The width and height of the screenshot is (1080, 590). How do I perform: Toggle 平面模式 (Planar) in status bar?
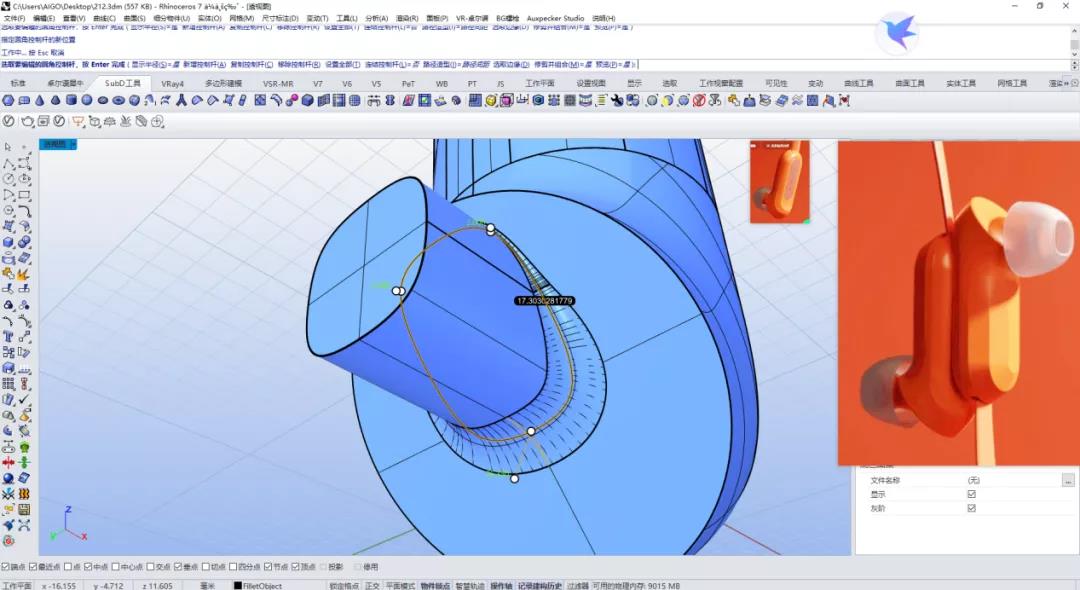400,586
